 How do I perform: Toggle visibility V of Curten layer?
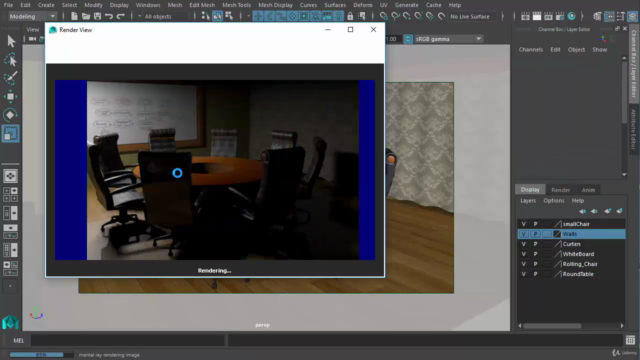523,244
